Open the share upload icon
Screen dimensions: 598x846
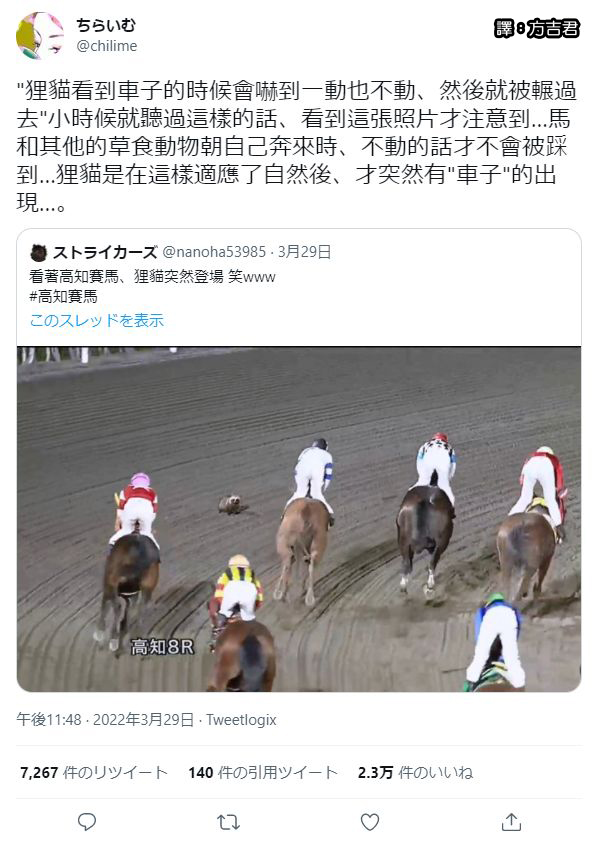click(511, 822)
